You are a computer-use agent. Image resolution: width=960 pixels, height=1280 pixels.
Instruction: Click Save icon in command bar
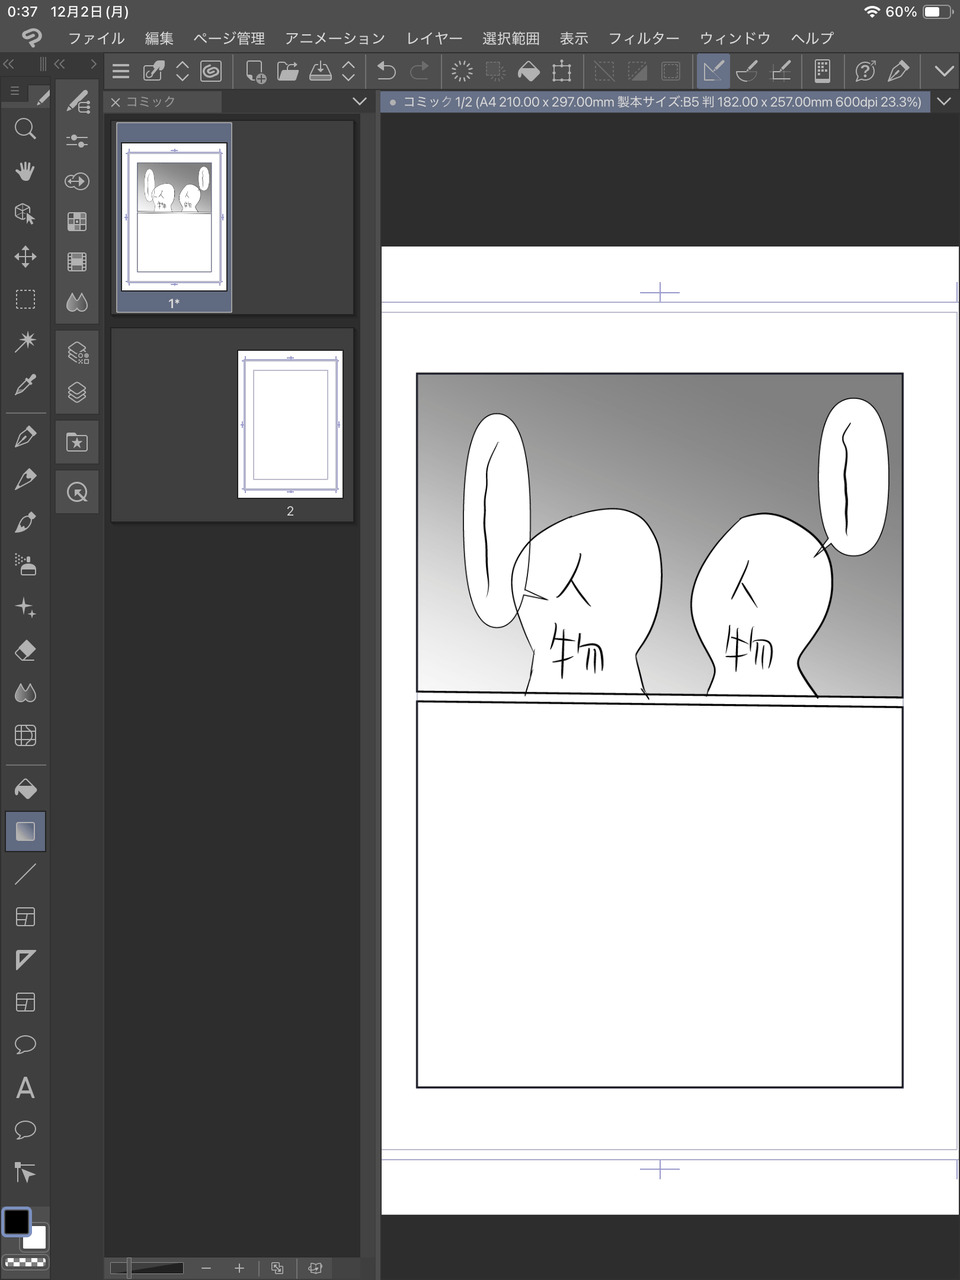tap(321, 71)
